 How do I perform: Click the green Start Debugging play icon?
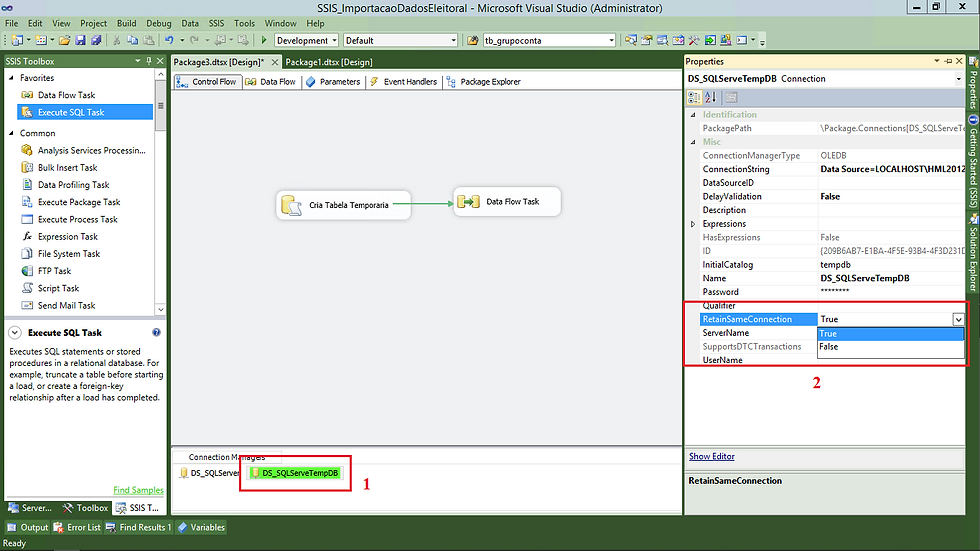click(264, 40)
